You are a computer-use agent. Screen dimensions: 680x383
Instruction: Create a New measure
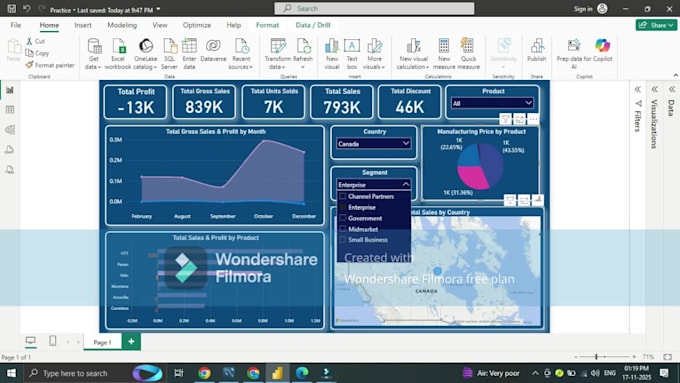pyautogui.click(x=444, y=54)
